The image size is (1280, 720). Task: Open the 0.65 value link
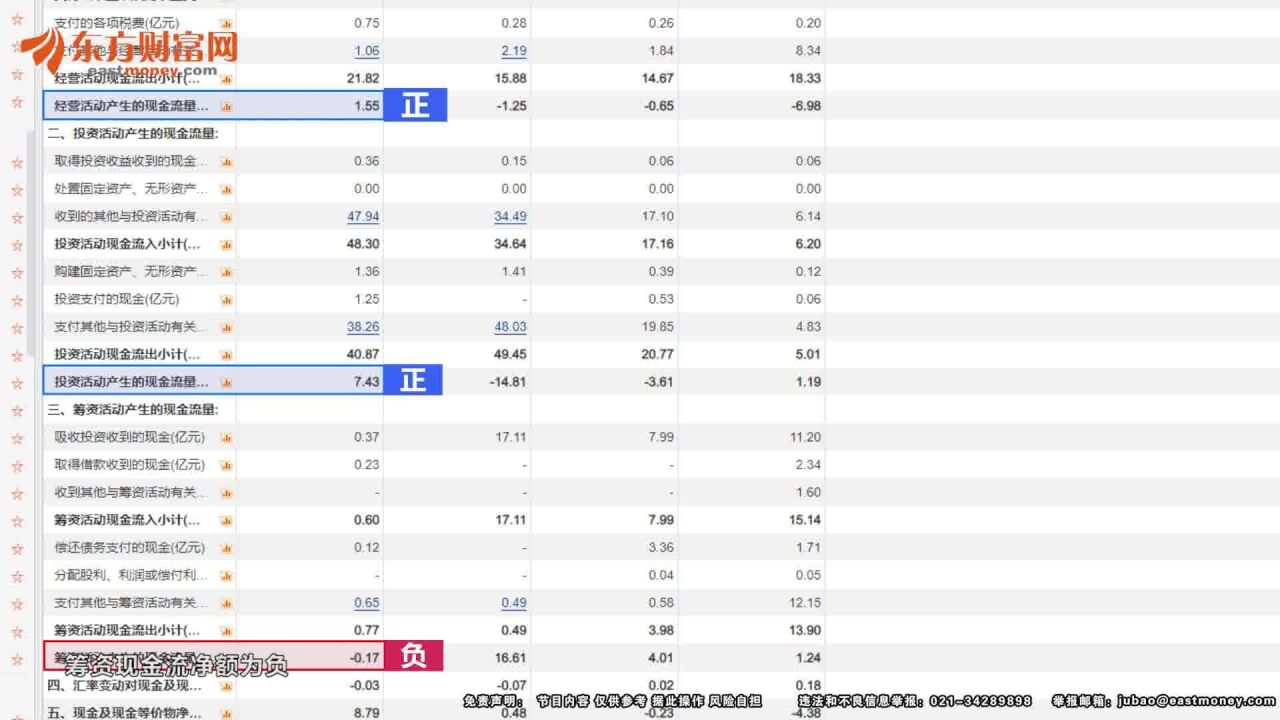click(367, 603)
